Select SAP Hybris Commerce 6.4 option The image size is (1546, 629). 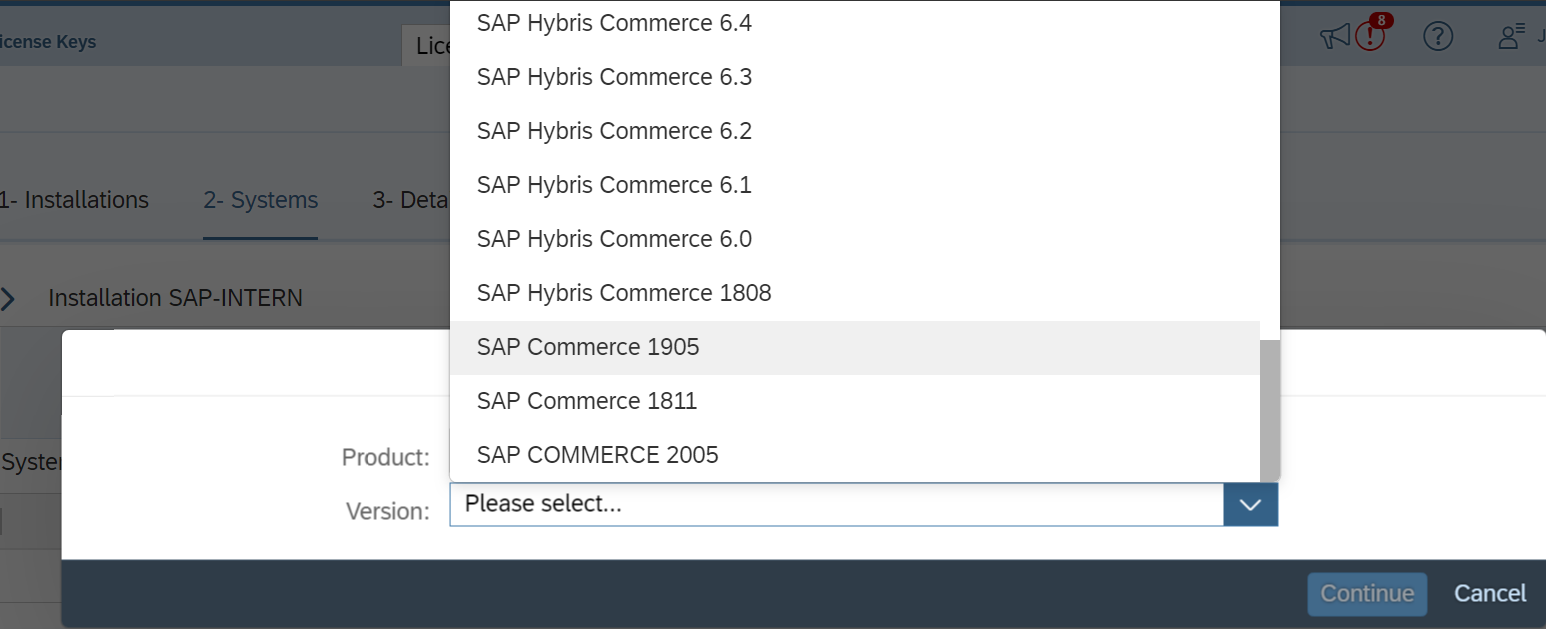pyautogui.click(x=614, y=23)
